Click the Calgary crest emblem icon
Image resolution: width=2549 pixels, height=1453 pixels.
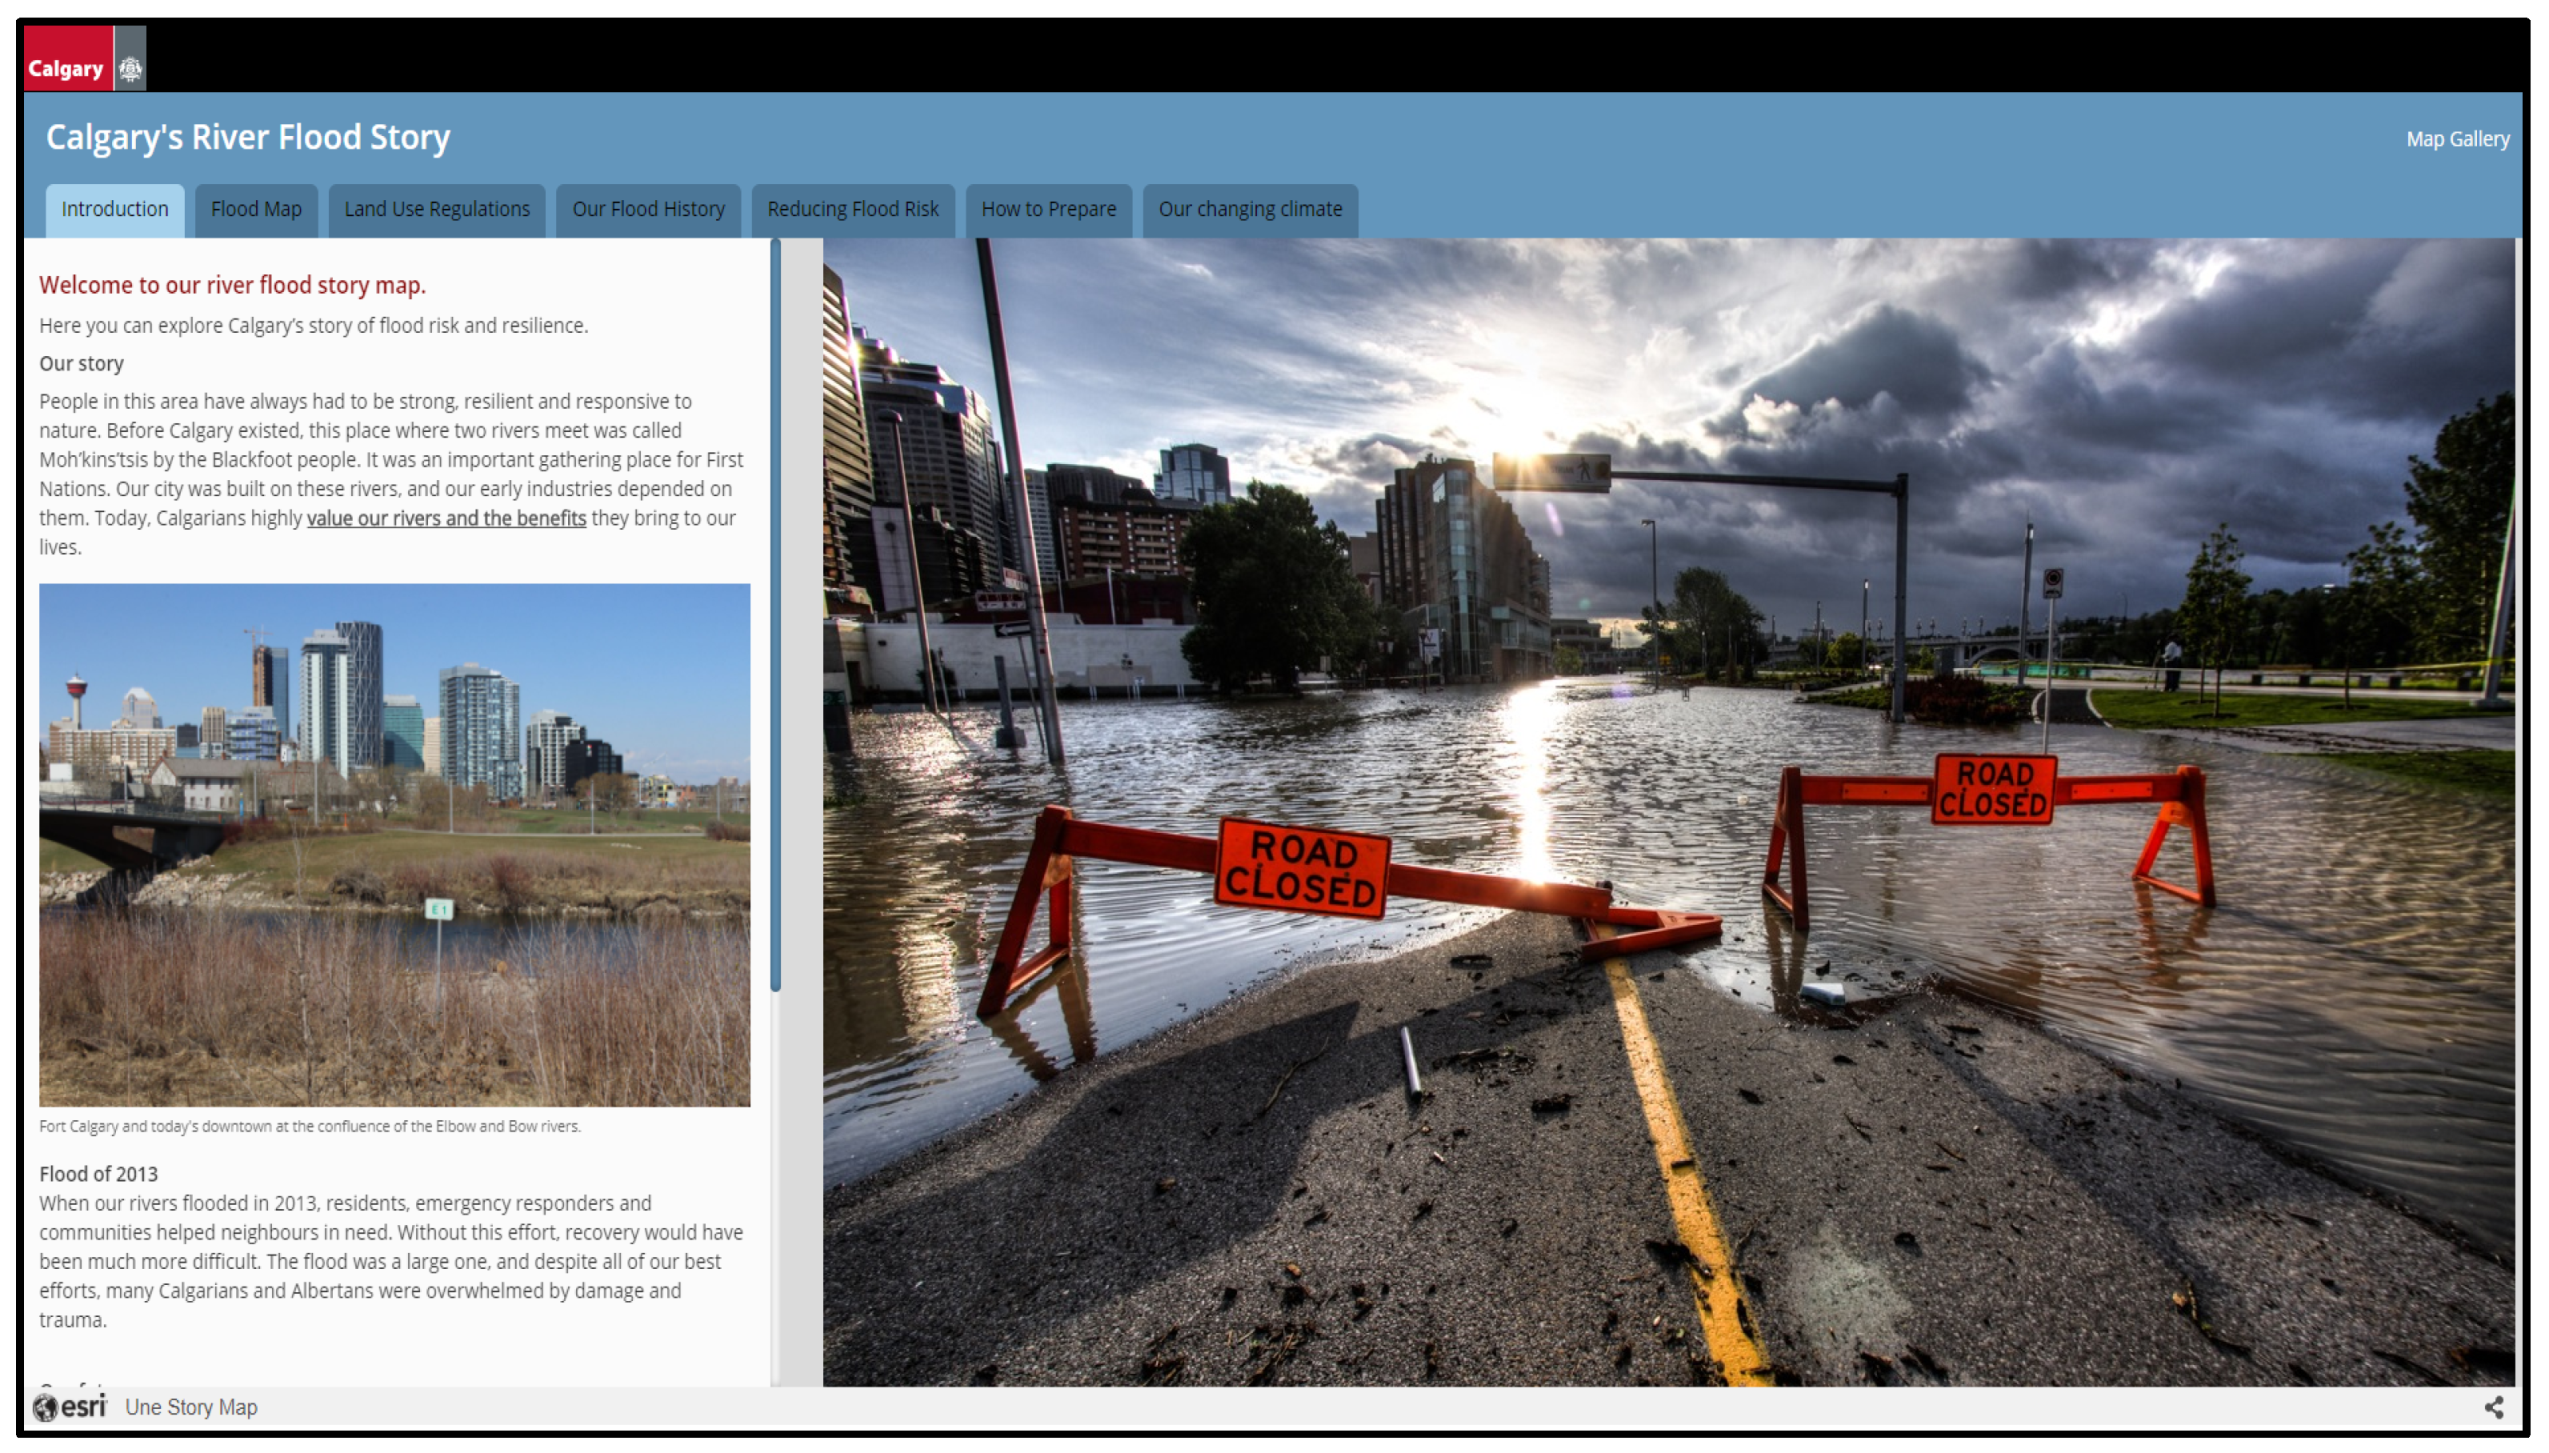130,68
